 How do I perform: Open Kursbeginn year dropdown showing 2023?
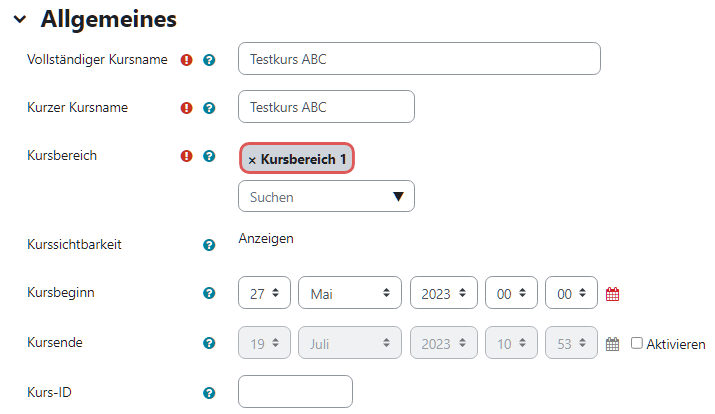[444, 293]
